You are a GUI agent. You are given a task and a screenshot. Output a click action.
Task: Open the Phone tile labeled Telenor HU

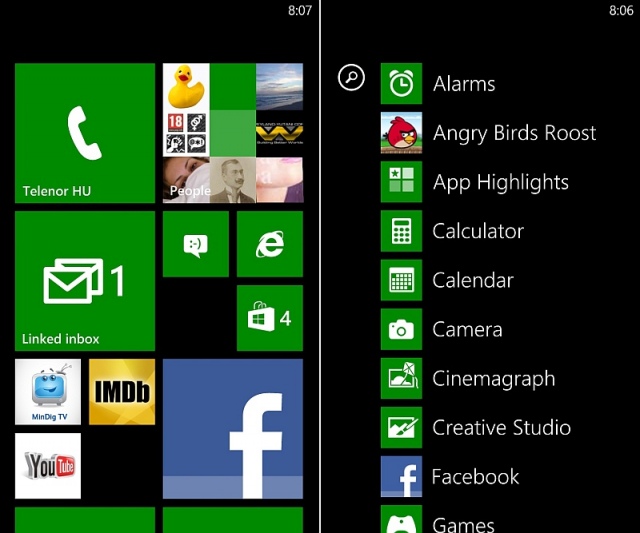point(85,133)
